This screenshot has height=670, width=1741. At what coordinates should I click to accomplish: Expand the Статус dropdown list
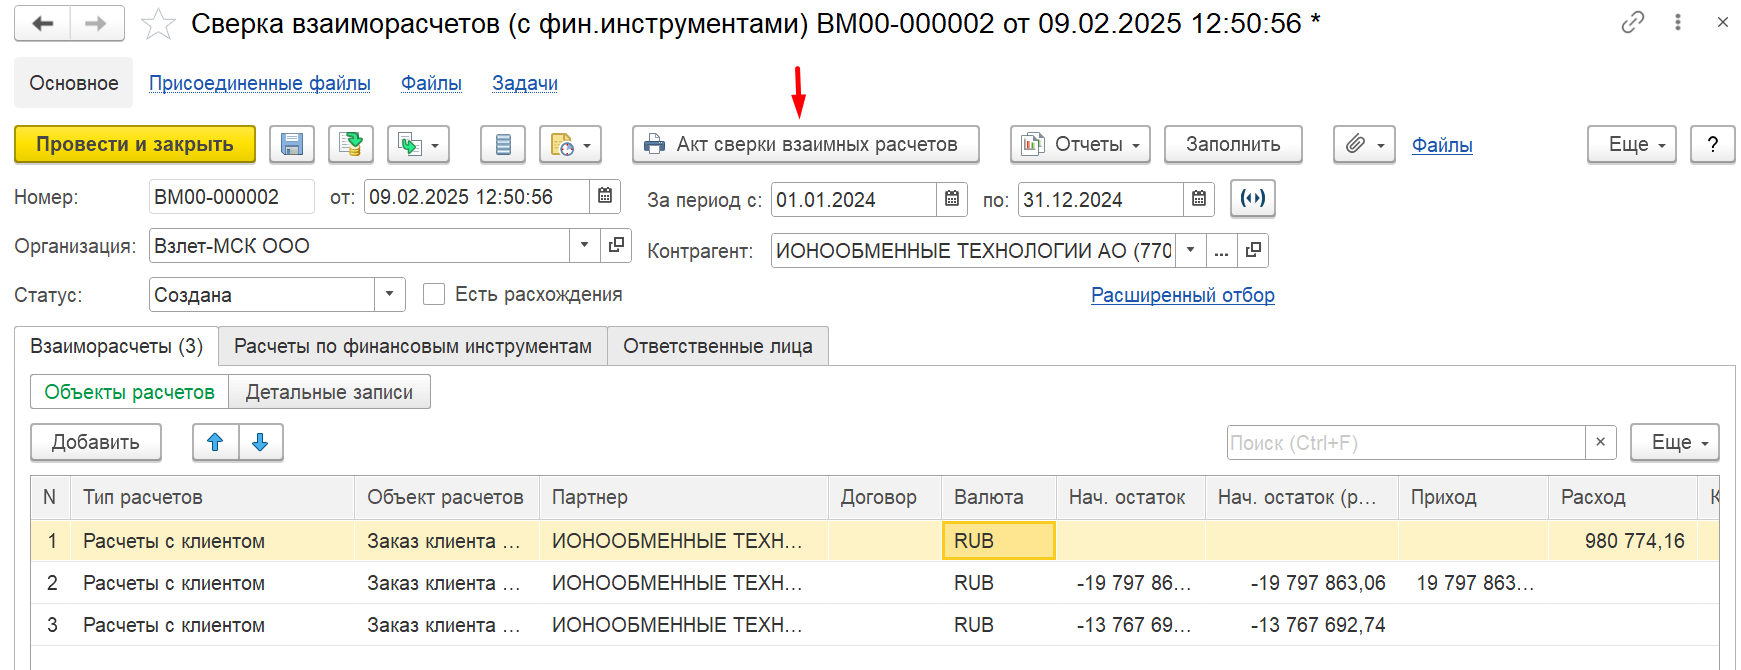tap(390, 294)
